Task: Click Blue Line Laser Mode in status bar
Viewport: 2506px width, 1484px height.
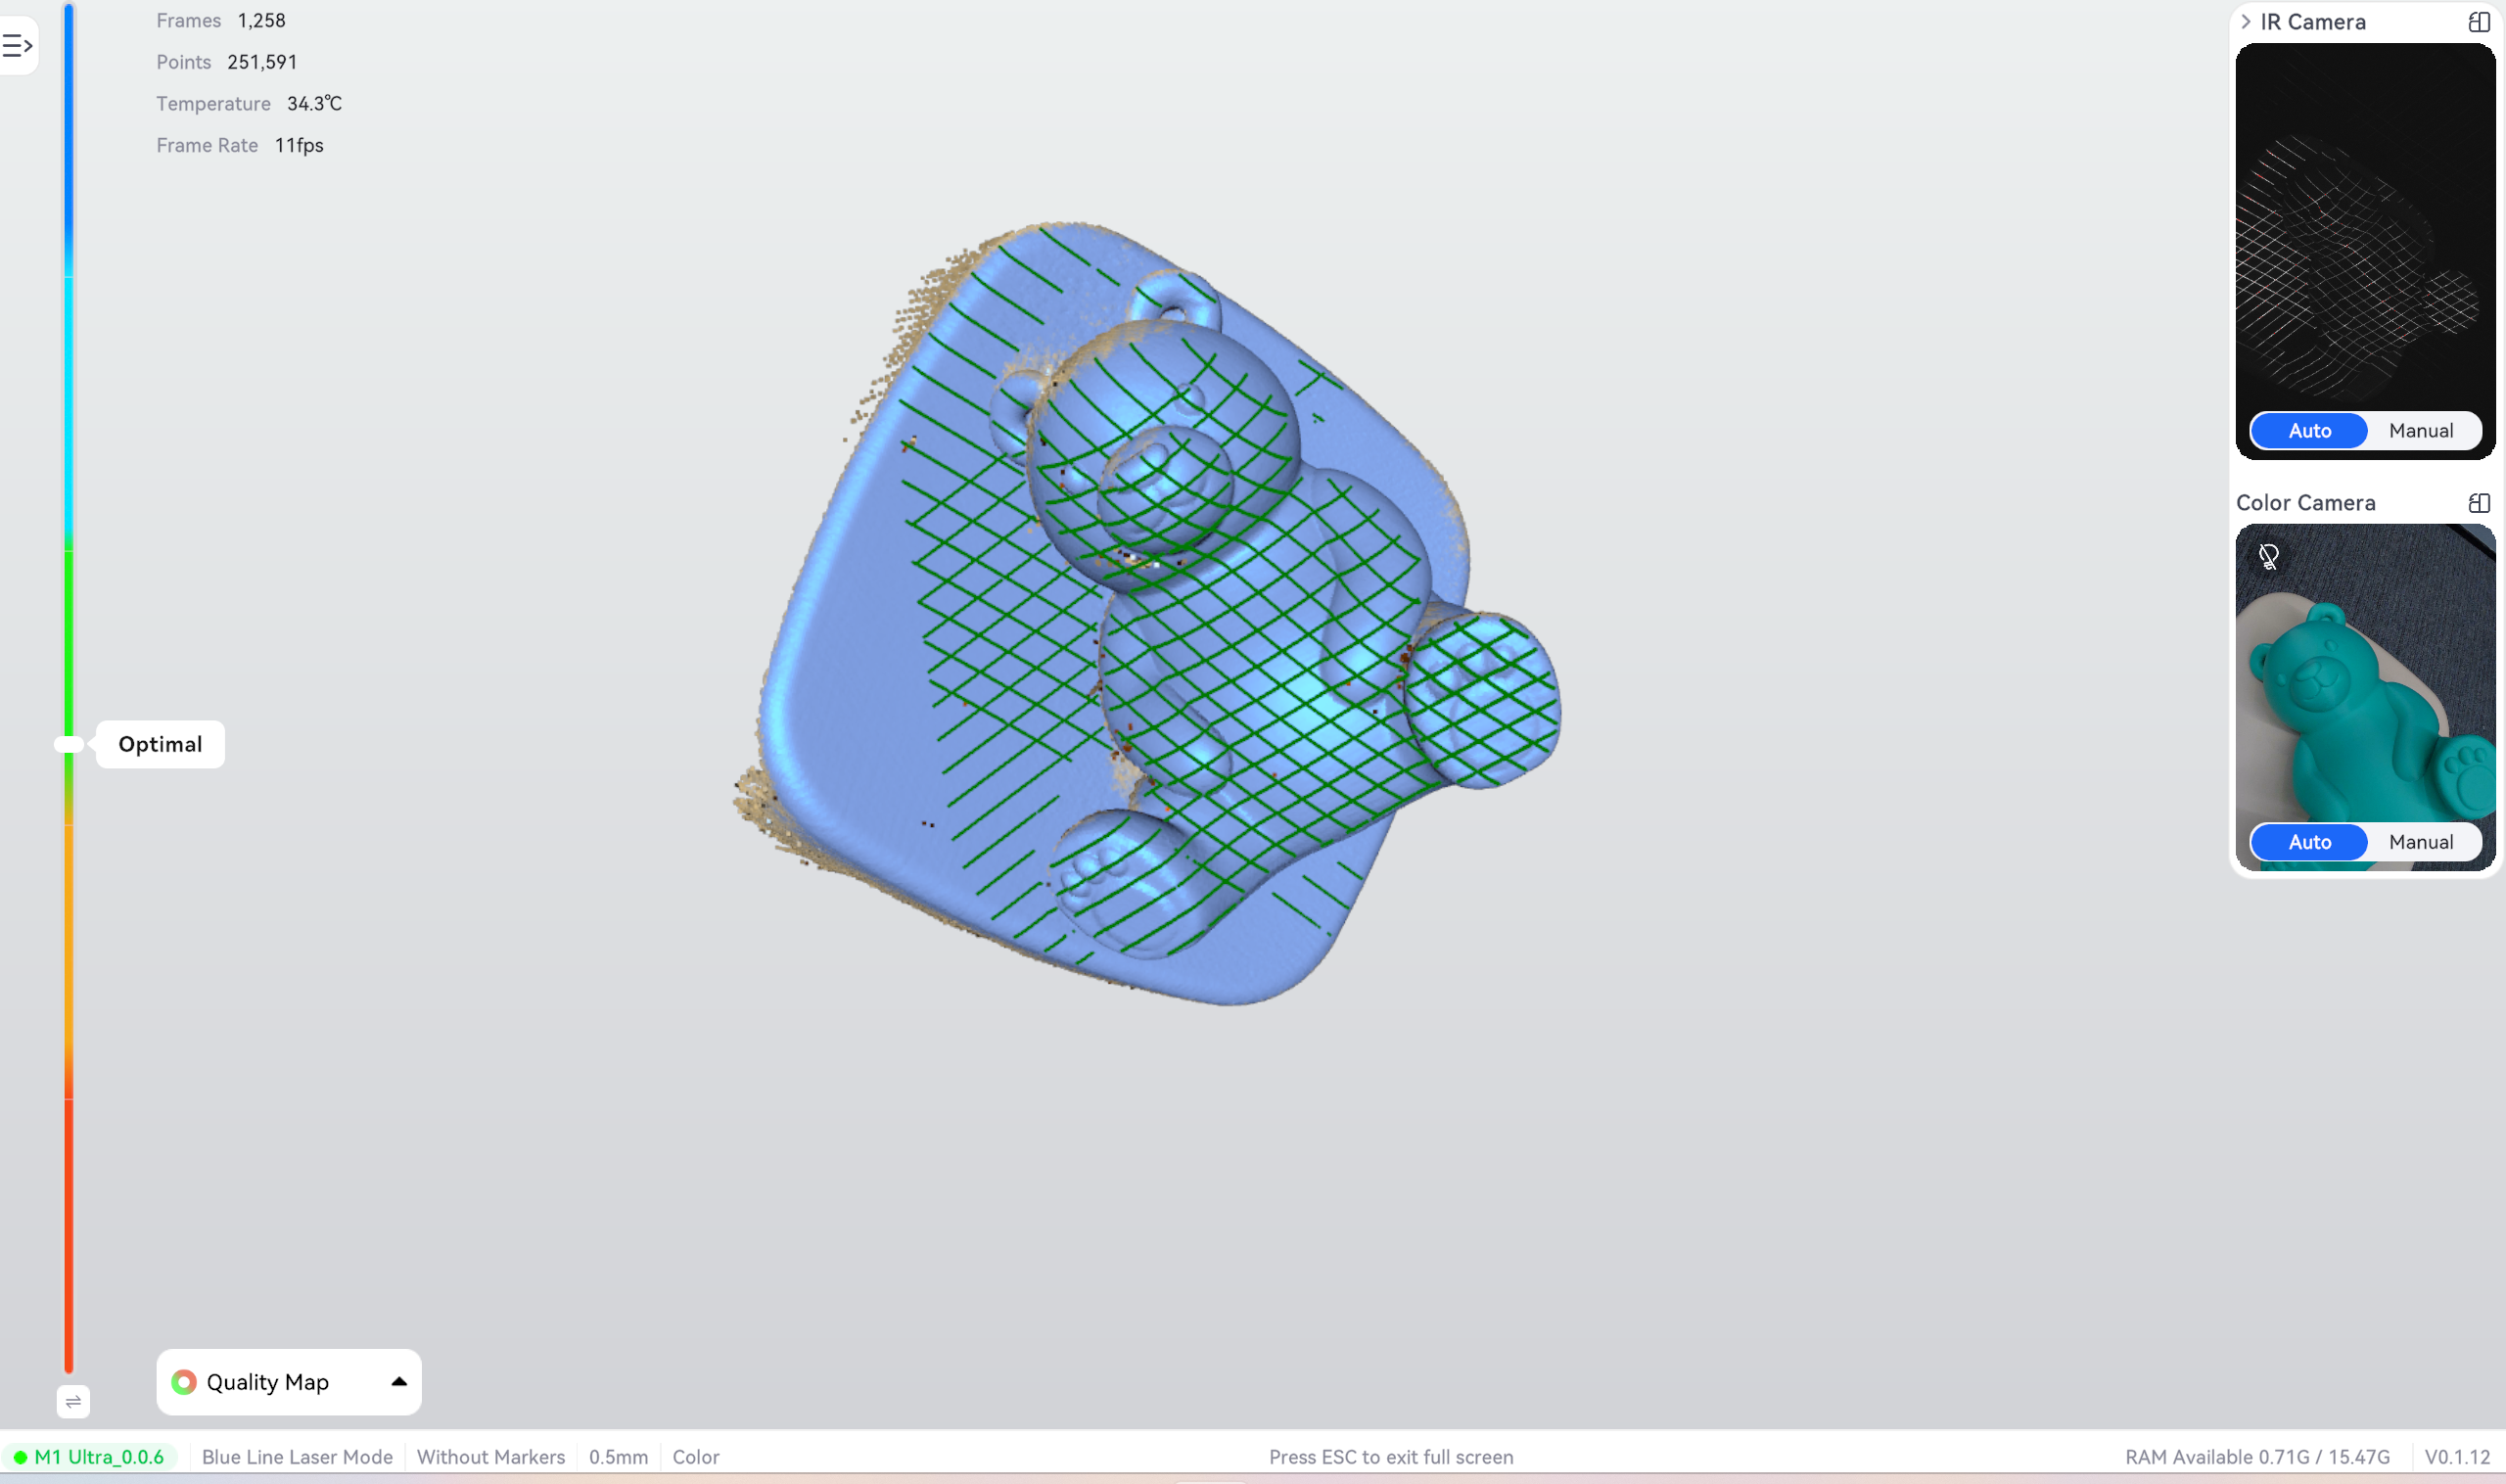Action: (297, 1457)
